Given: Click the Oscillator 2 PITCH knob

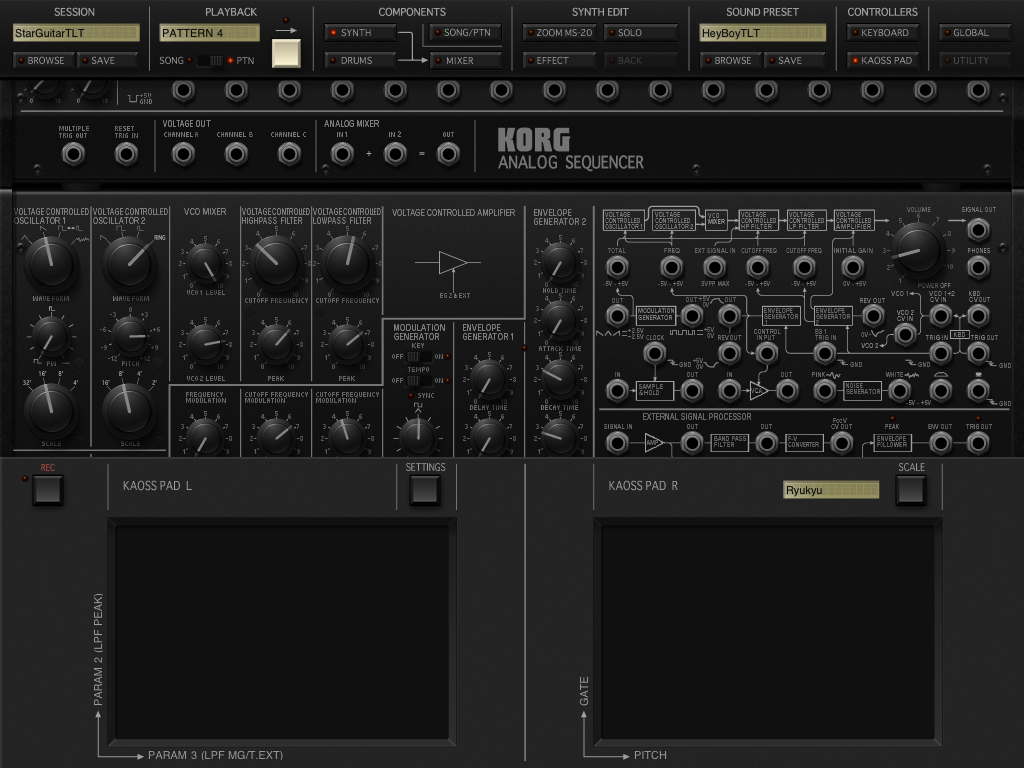Looking at the screenshot, I should pyautogui.click(x=130, y=336).
